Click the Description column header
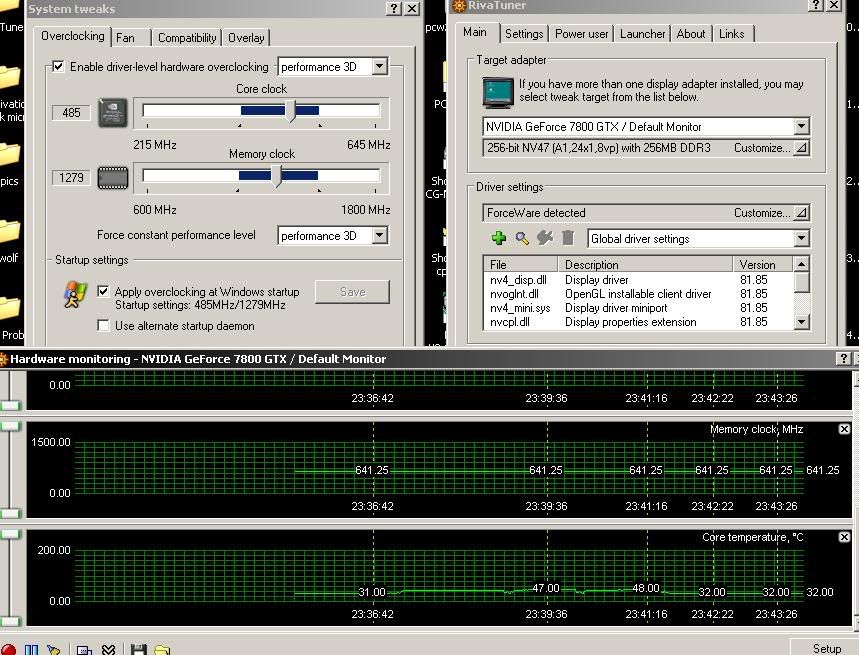The image size is (859, 655). click(x=645, y=265)
